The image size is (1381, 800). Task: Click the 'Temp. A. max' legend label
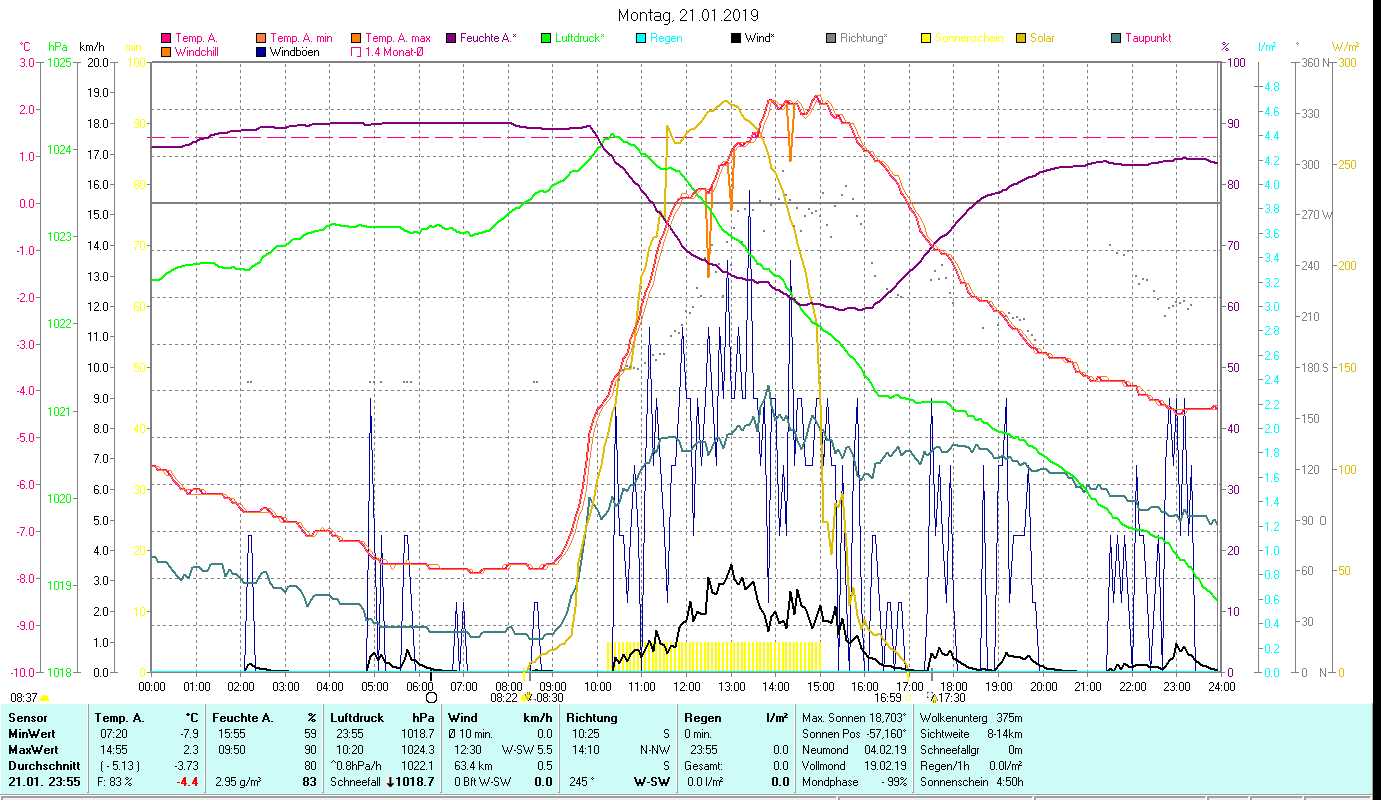(x=398, y=38)
